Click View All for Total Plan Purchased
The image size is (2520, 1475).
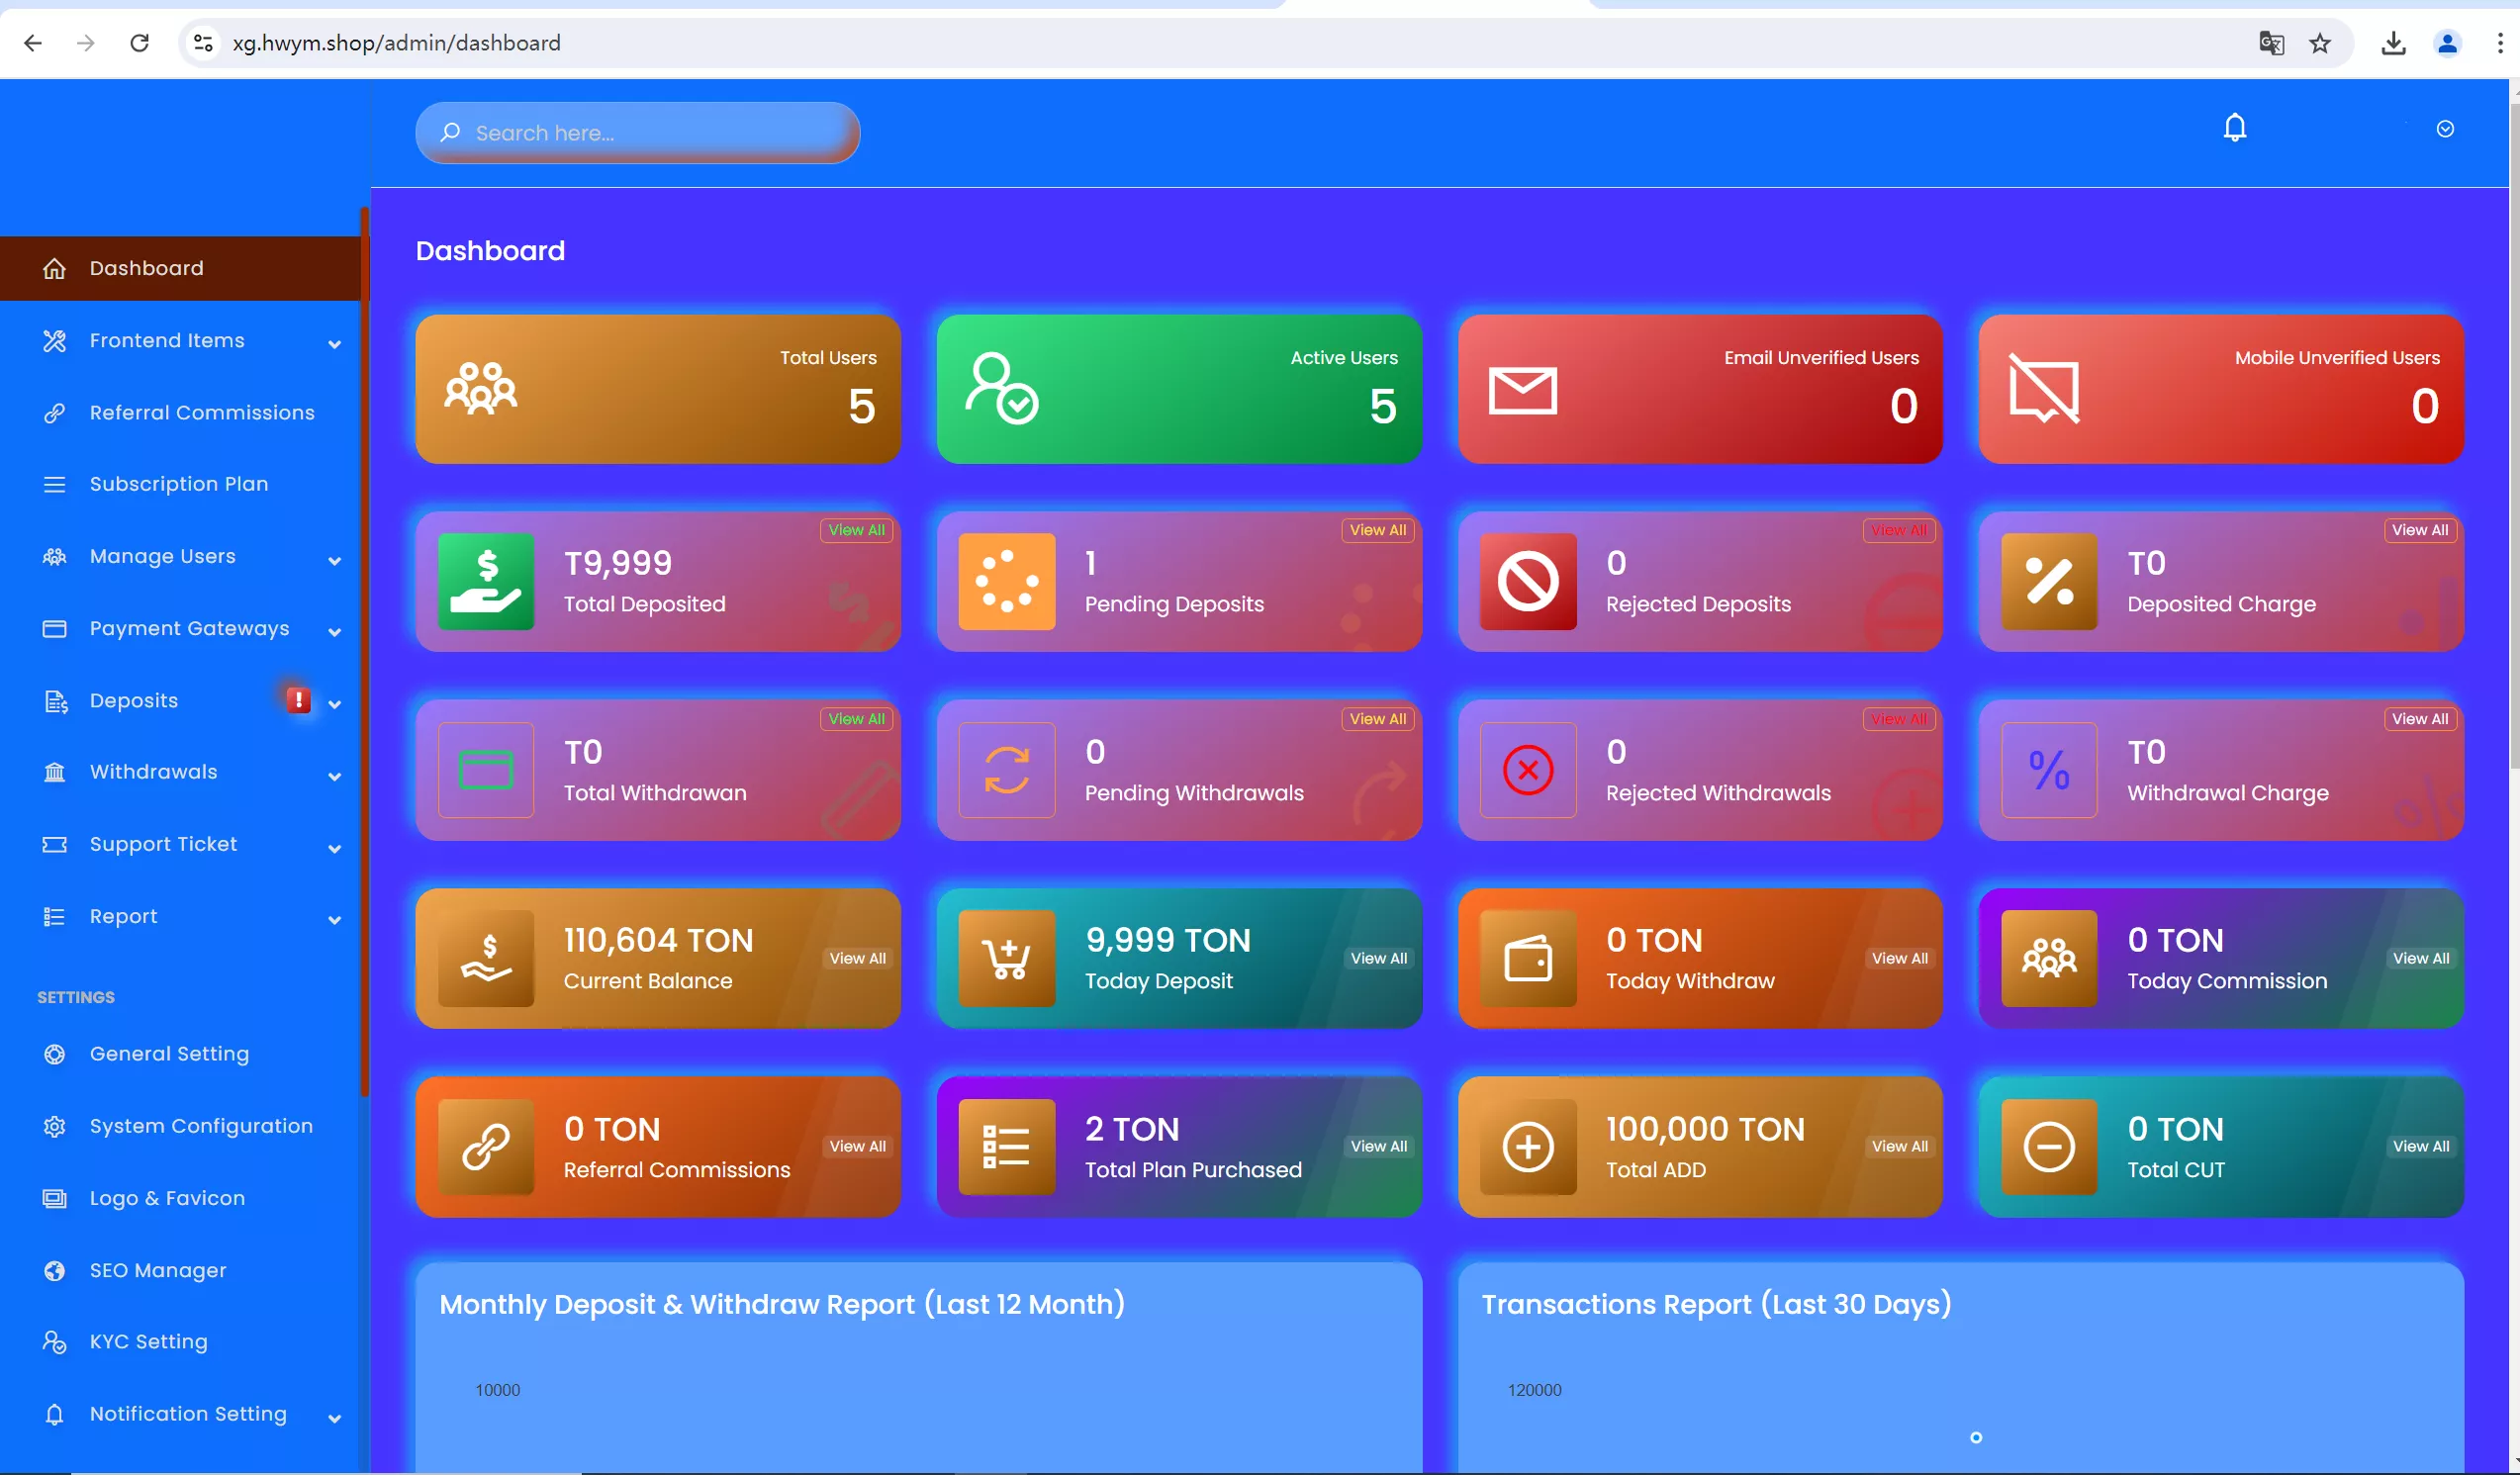tap(1377, 1147)
